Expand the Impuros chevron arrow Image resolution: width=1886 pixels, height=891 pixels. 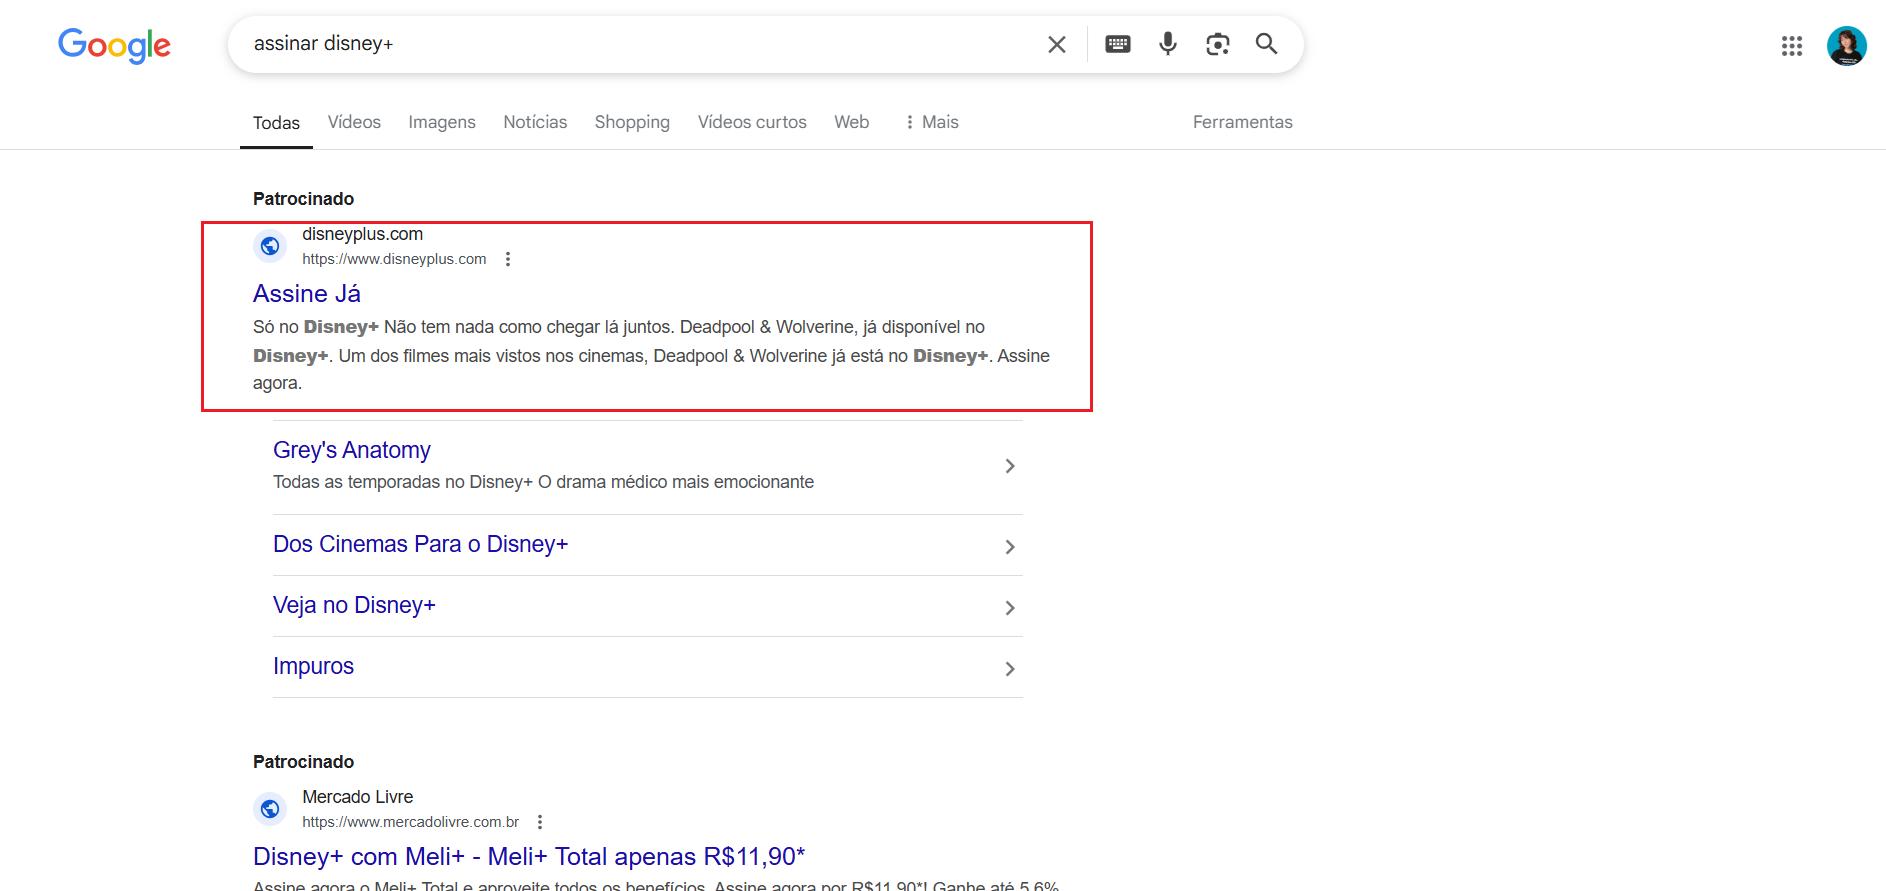[1010, 669]
